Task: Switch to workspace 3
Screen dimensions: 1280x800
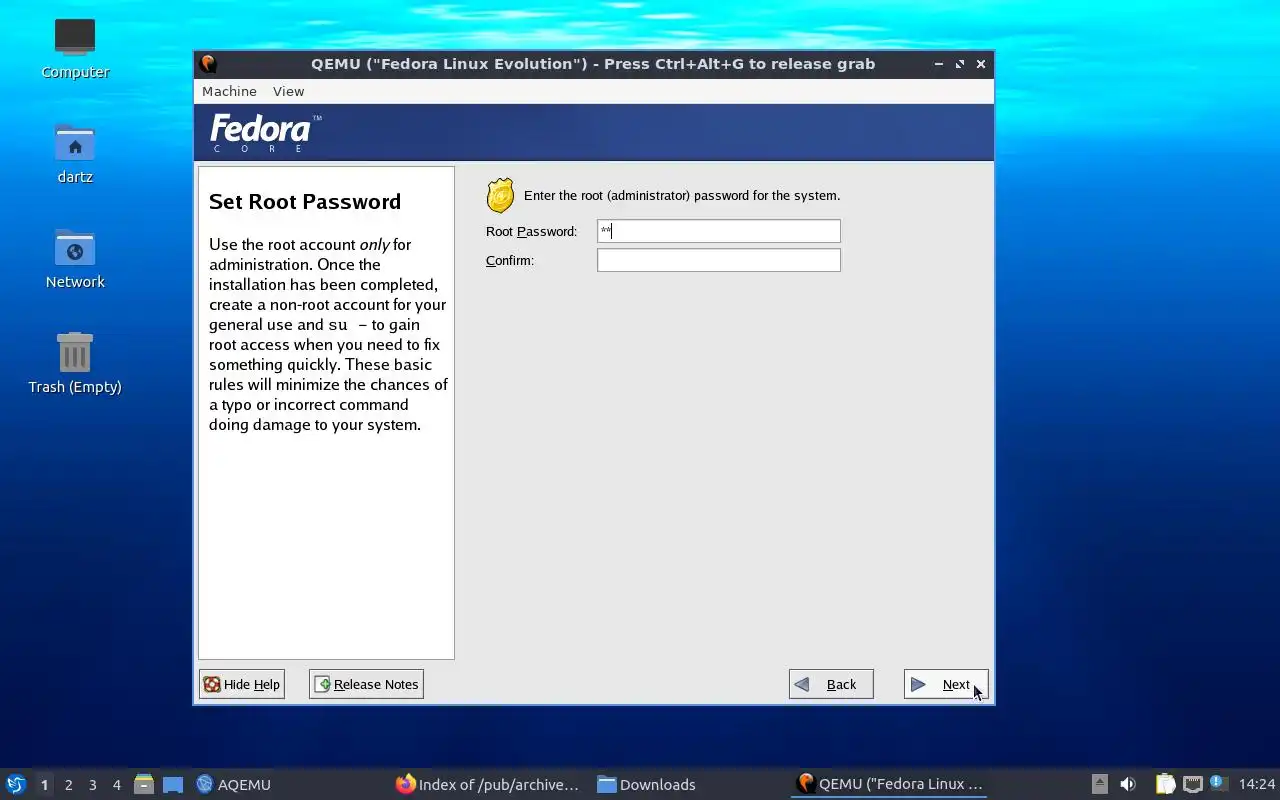Action: (x=92, y=785)
